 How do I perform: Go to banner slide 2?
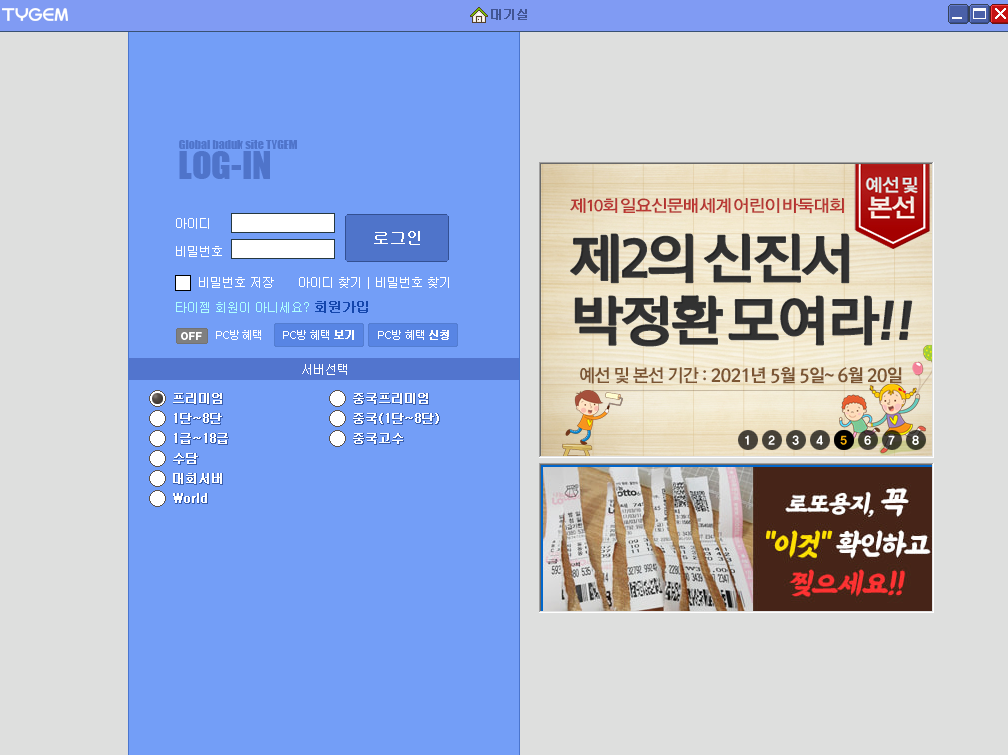tap(771, 441)
